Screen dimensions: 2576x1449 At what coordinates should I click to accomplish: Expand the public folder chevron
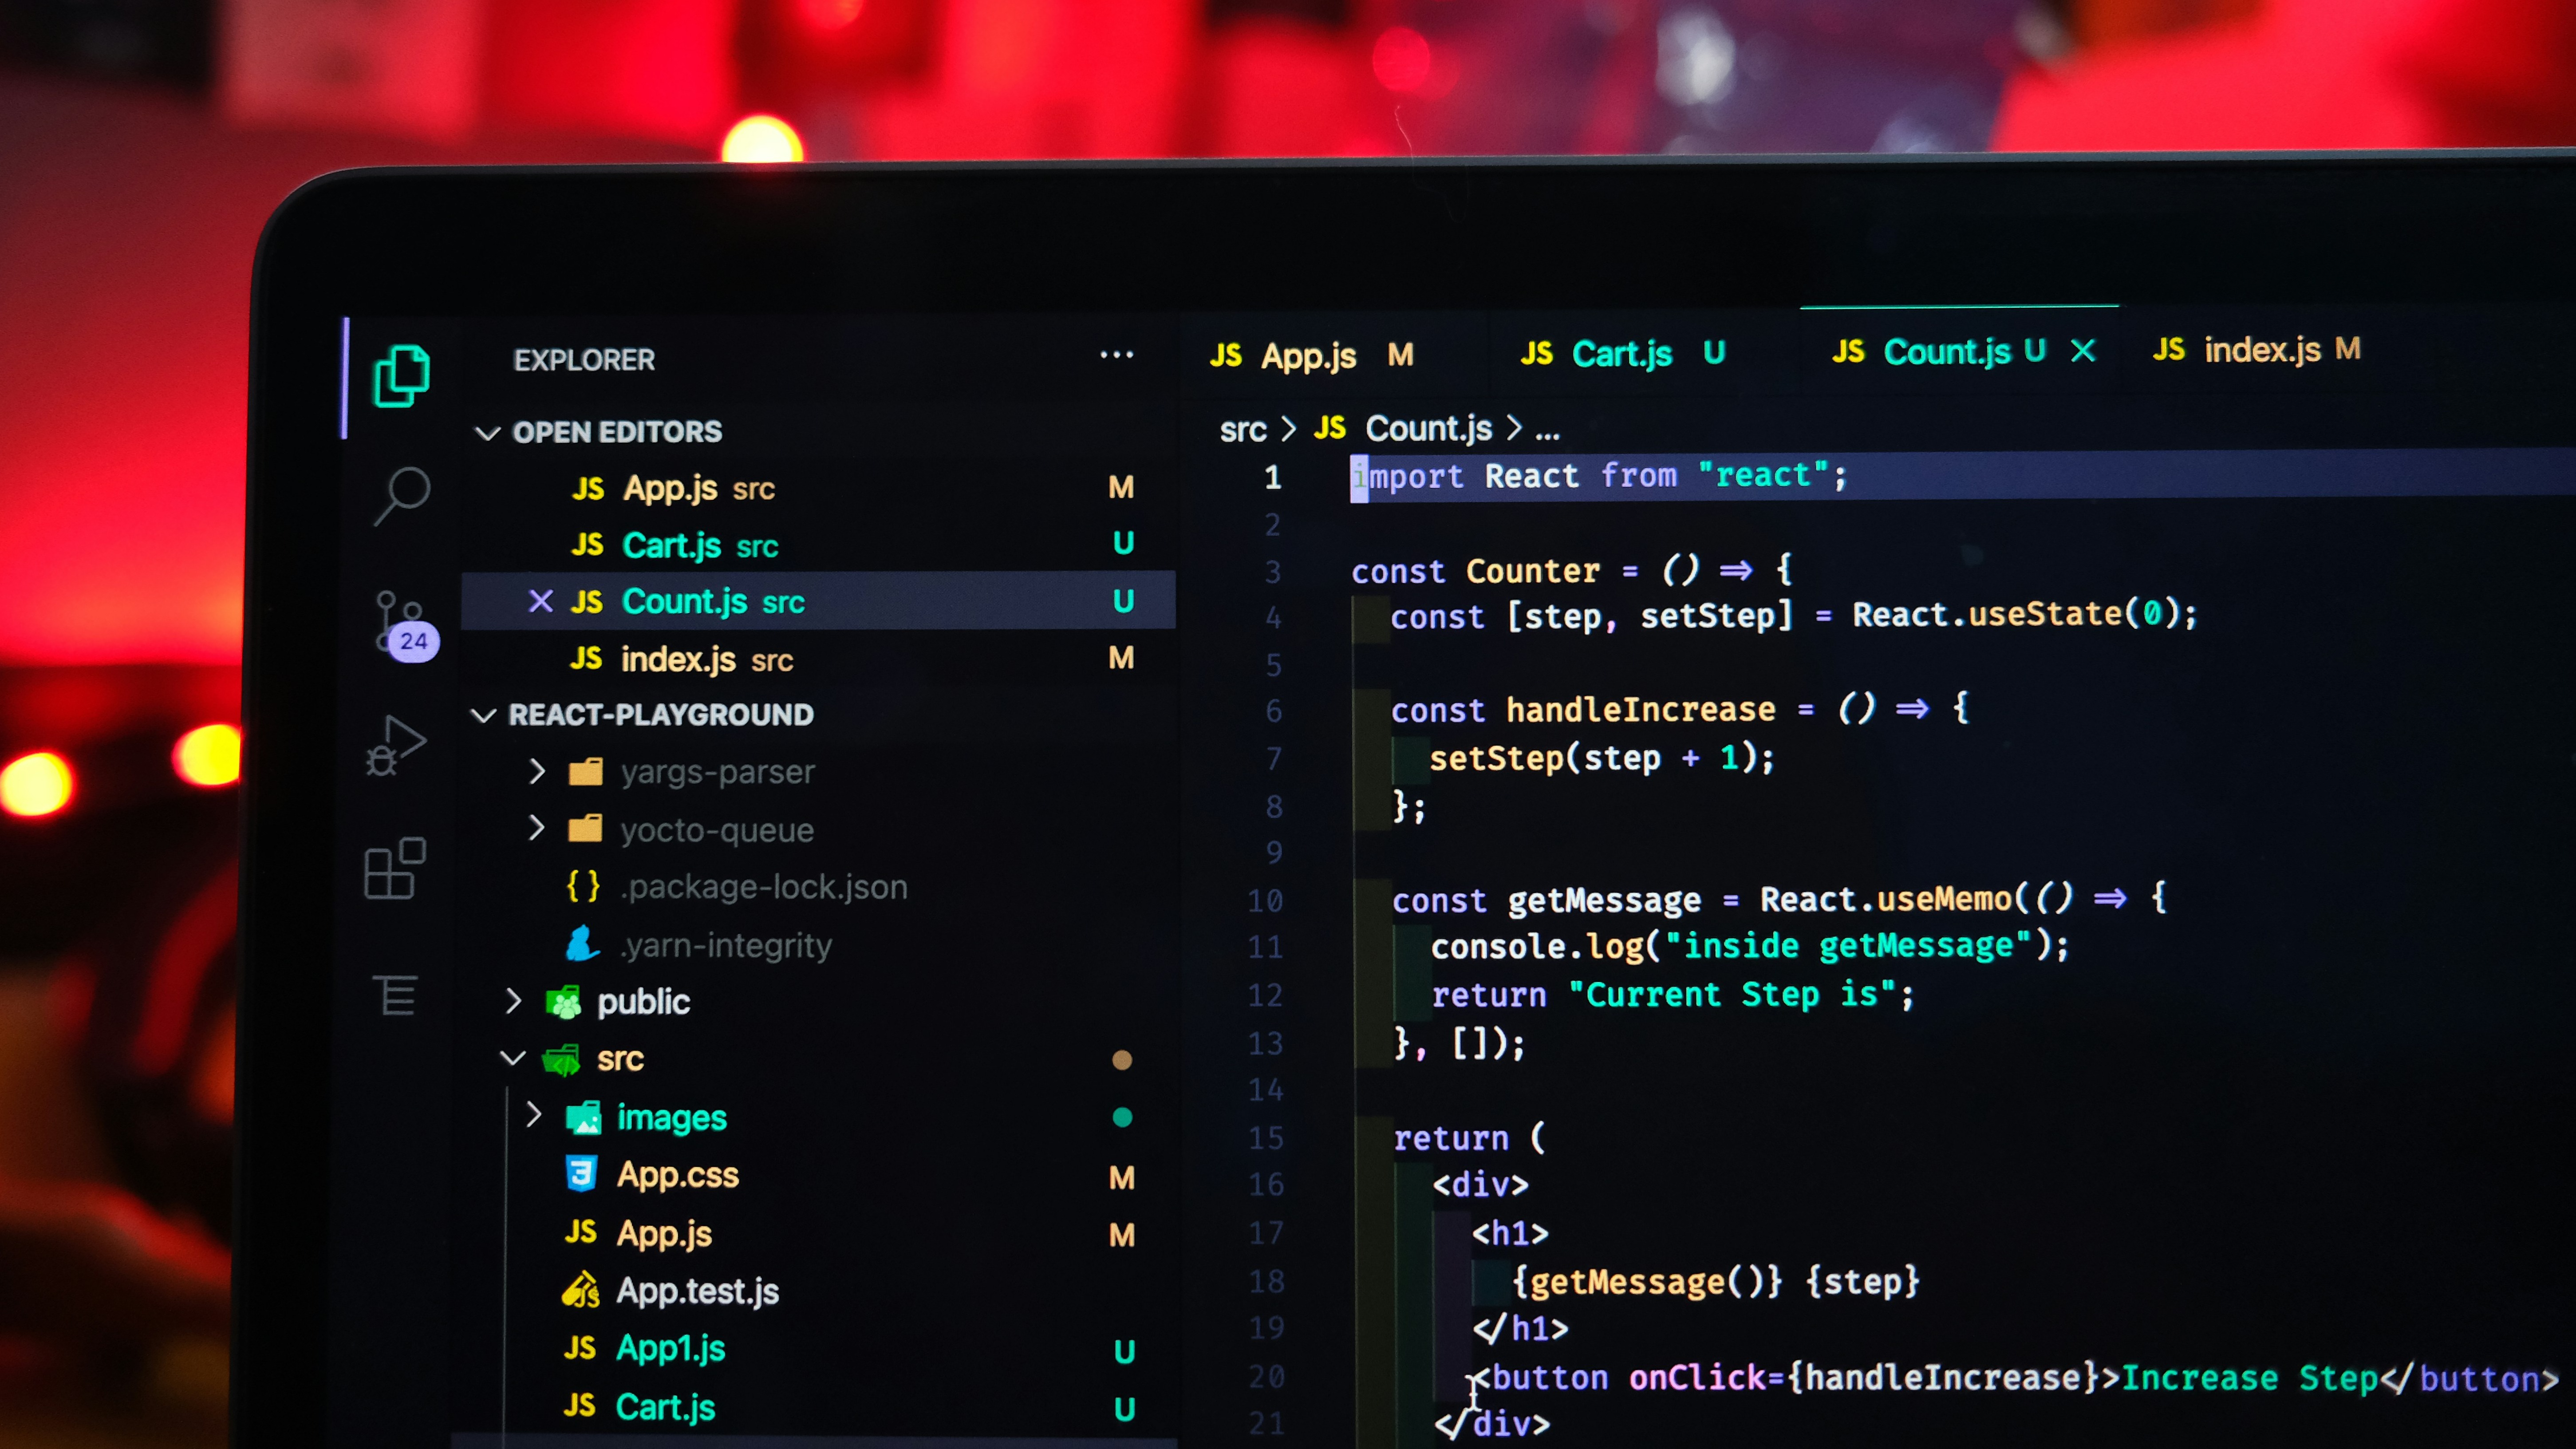[514, 1001]
